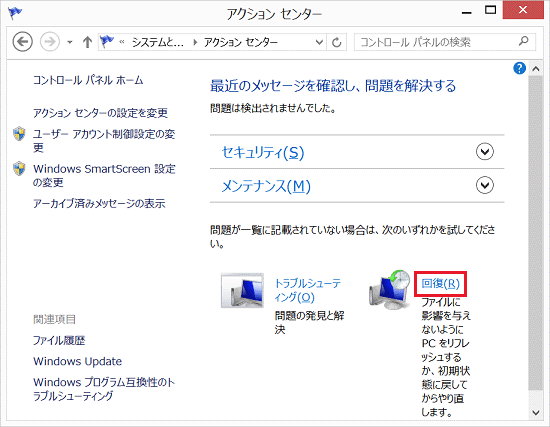Click the セキュリティ(S) section heading
Image resolution: width=550 pixels, height=427 pixels.
[x=263, y=152]
